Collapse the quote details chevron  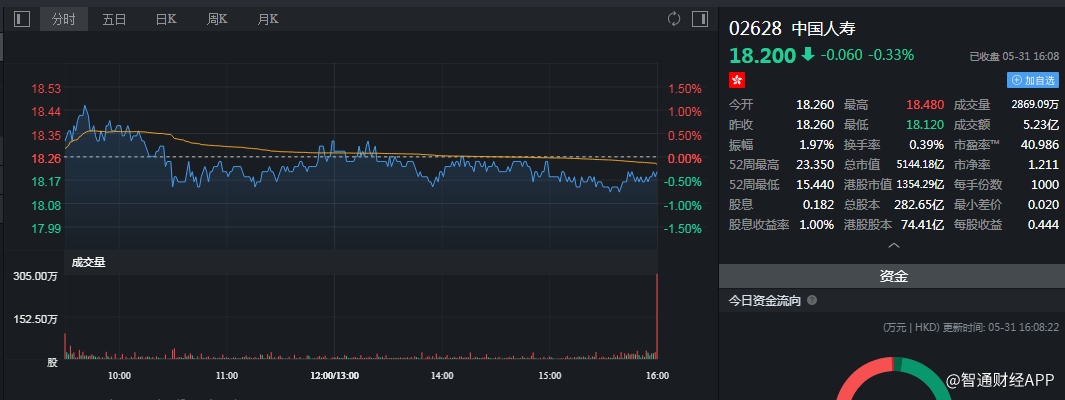(893, 245)
